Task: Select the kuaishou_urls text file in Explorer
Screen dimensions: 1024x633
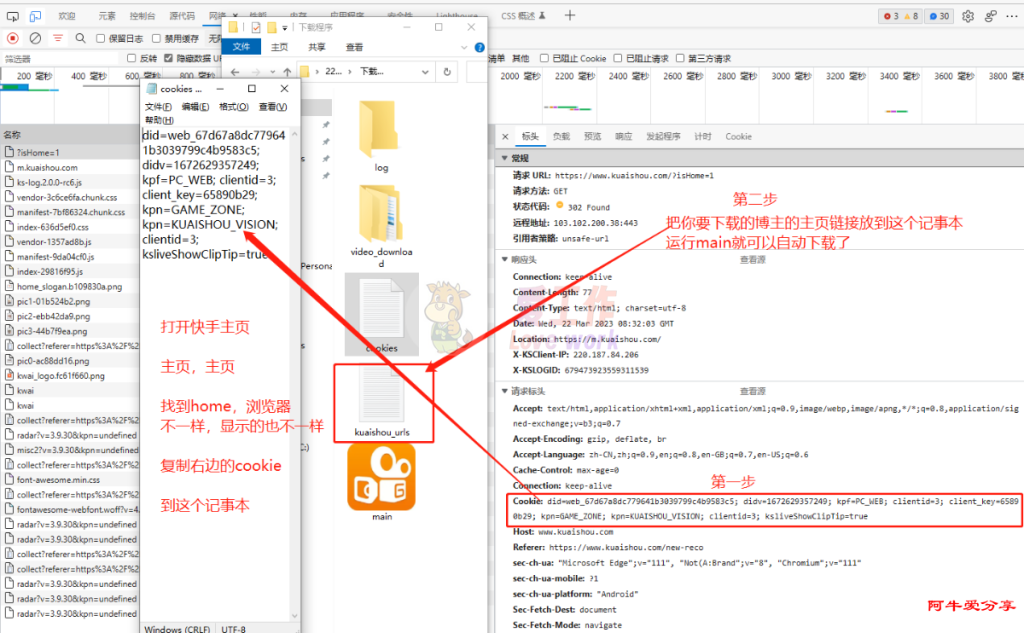Action: [382, 401]
